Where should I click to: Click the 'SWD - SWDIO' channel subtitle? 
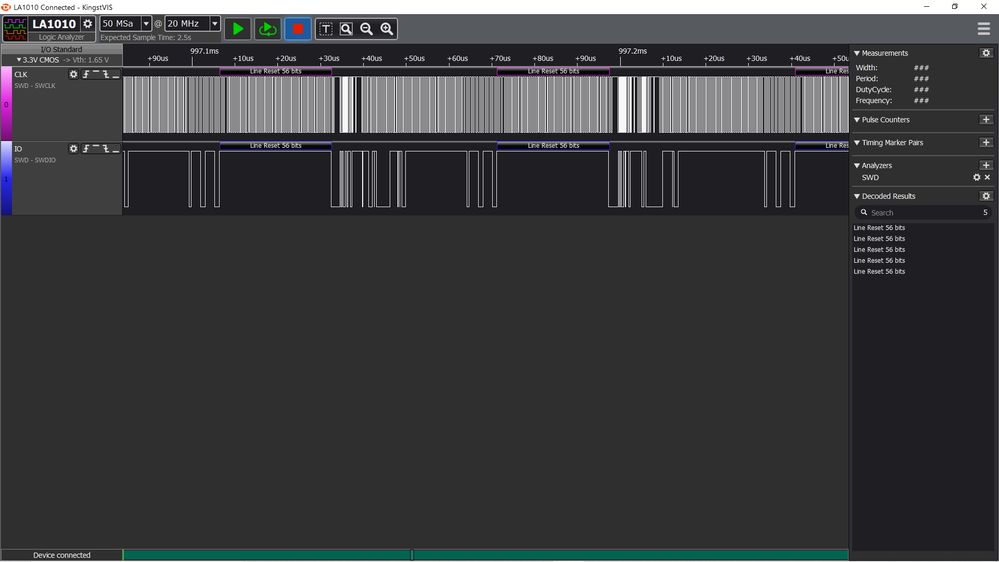click(35, 160)
